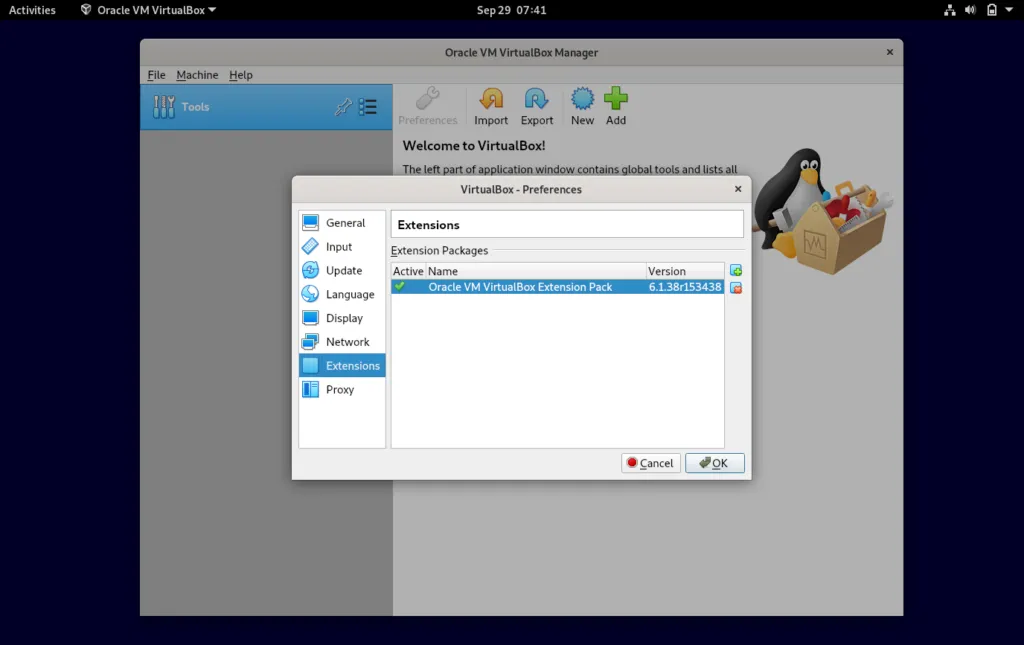Screen dimensions: 1024x645
Task: Open the volume tray icon
Action: (970, 10)
